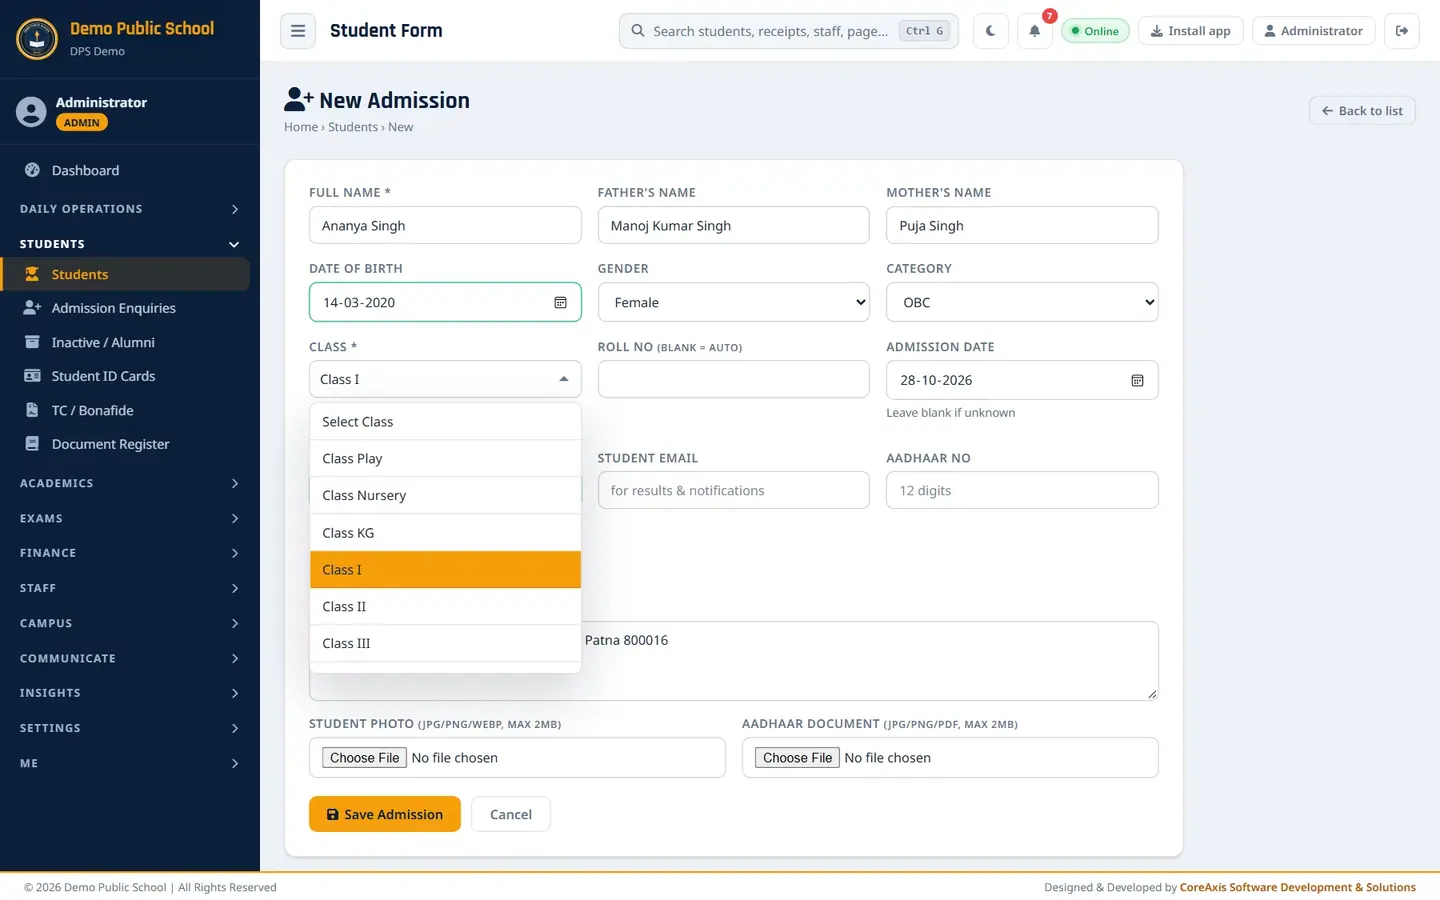Expand Daily Operations sidebar section

[130, 209]
